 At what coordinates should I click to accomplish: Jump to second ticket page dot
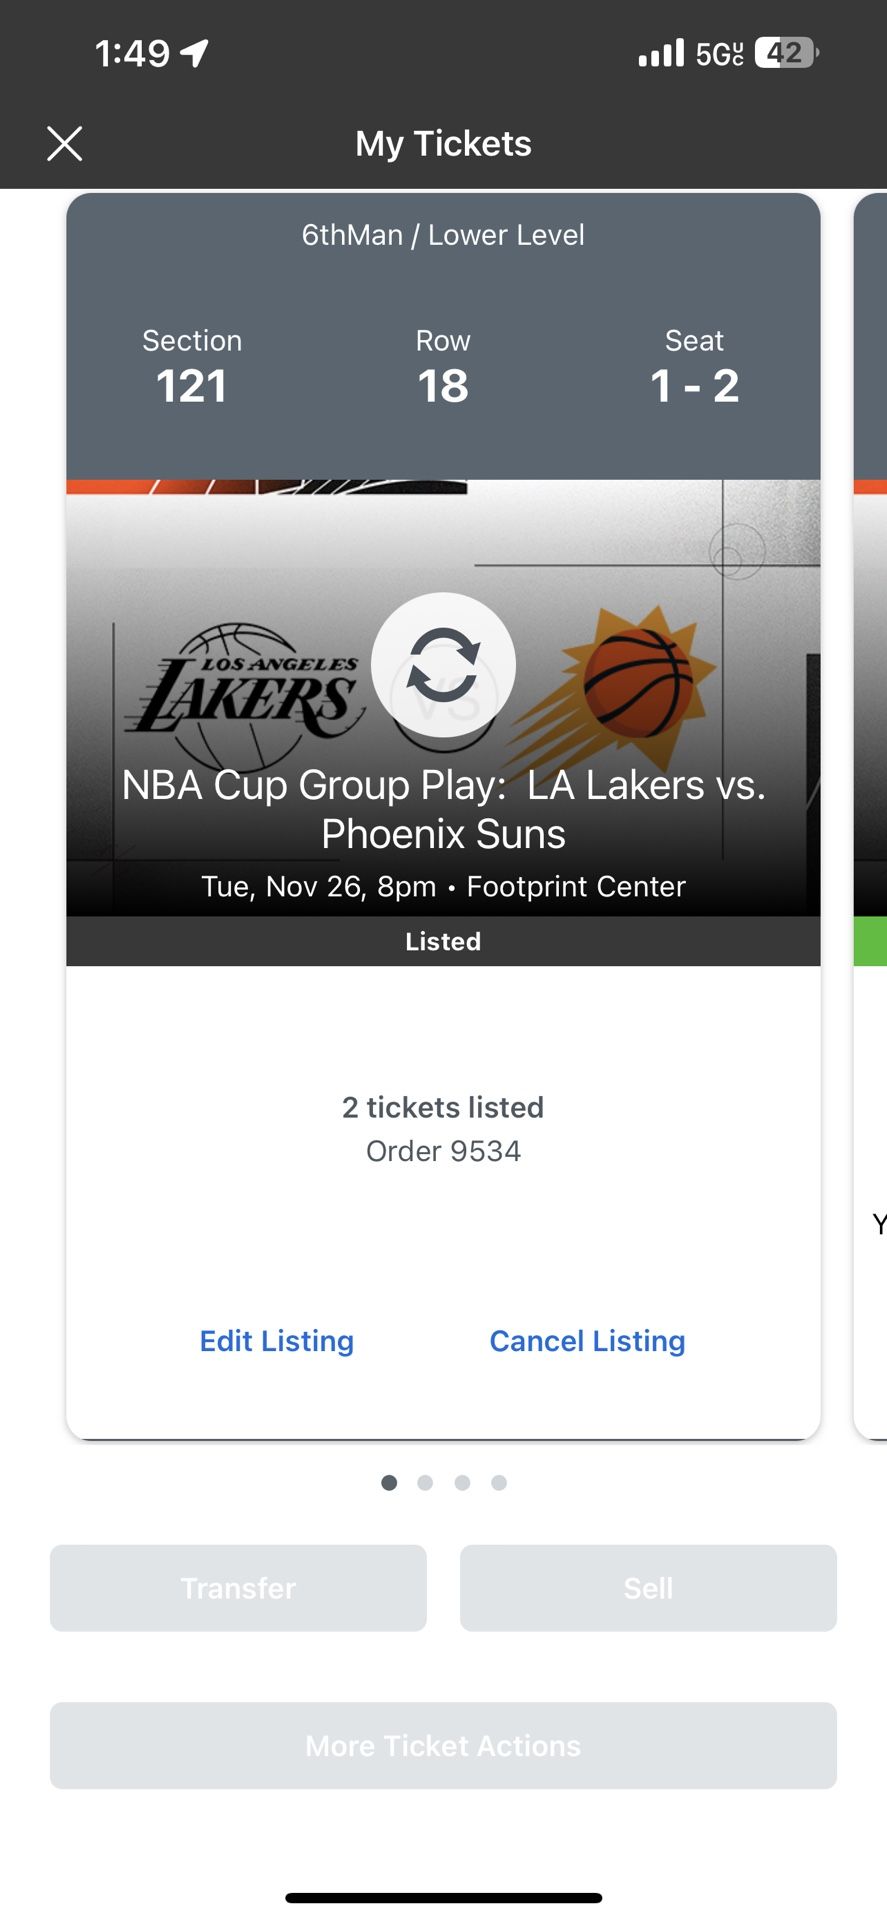[x=425, y=1483]
